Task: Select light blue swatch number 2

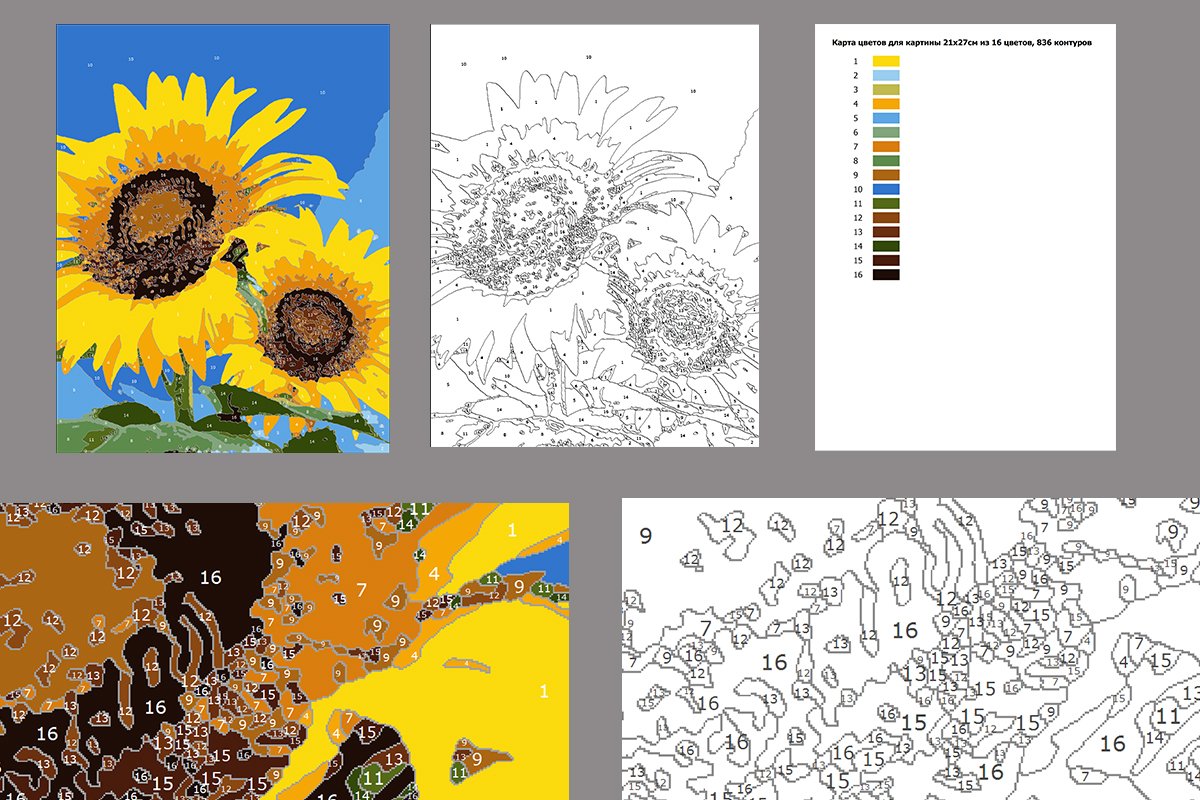Action: [x=885, y=75]
